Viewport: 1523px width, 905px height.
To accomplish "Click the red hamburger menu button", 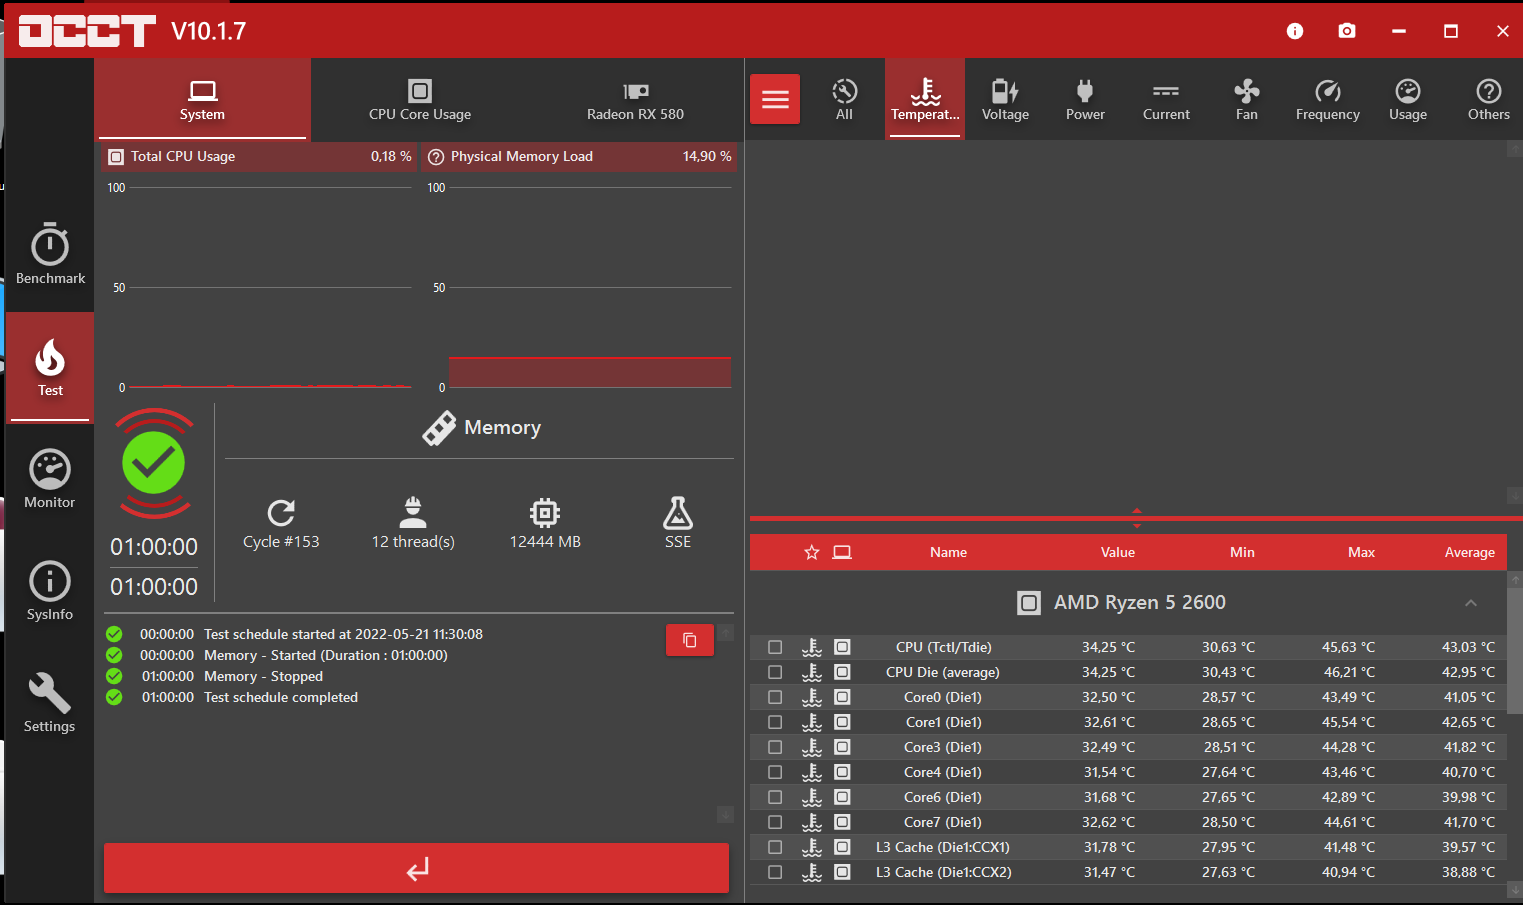I will 775,99.
